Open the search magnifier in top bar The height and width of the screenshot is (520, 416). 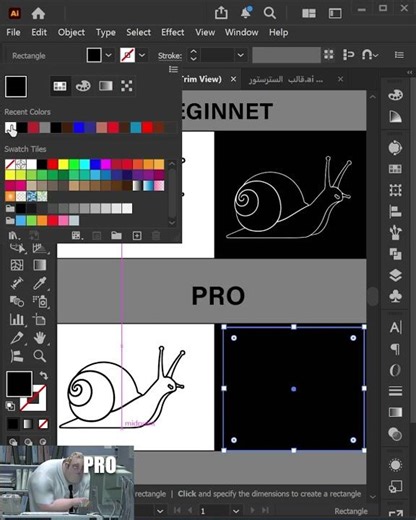coord(269,13)
